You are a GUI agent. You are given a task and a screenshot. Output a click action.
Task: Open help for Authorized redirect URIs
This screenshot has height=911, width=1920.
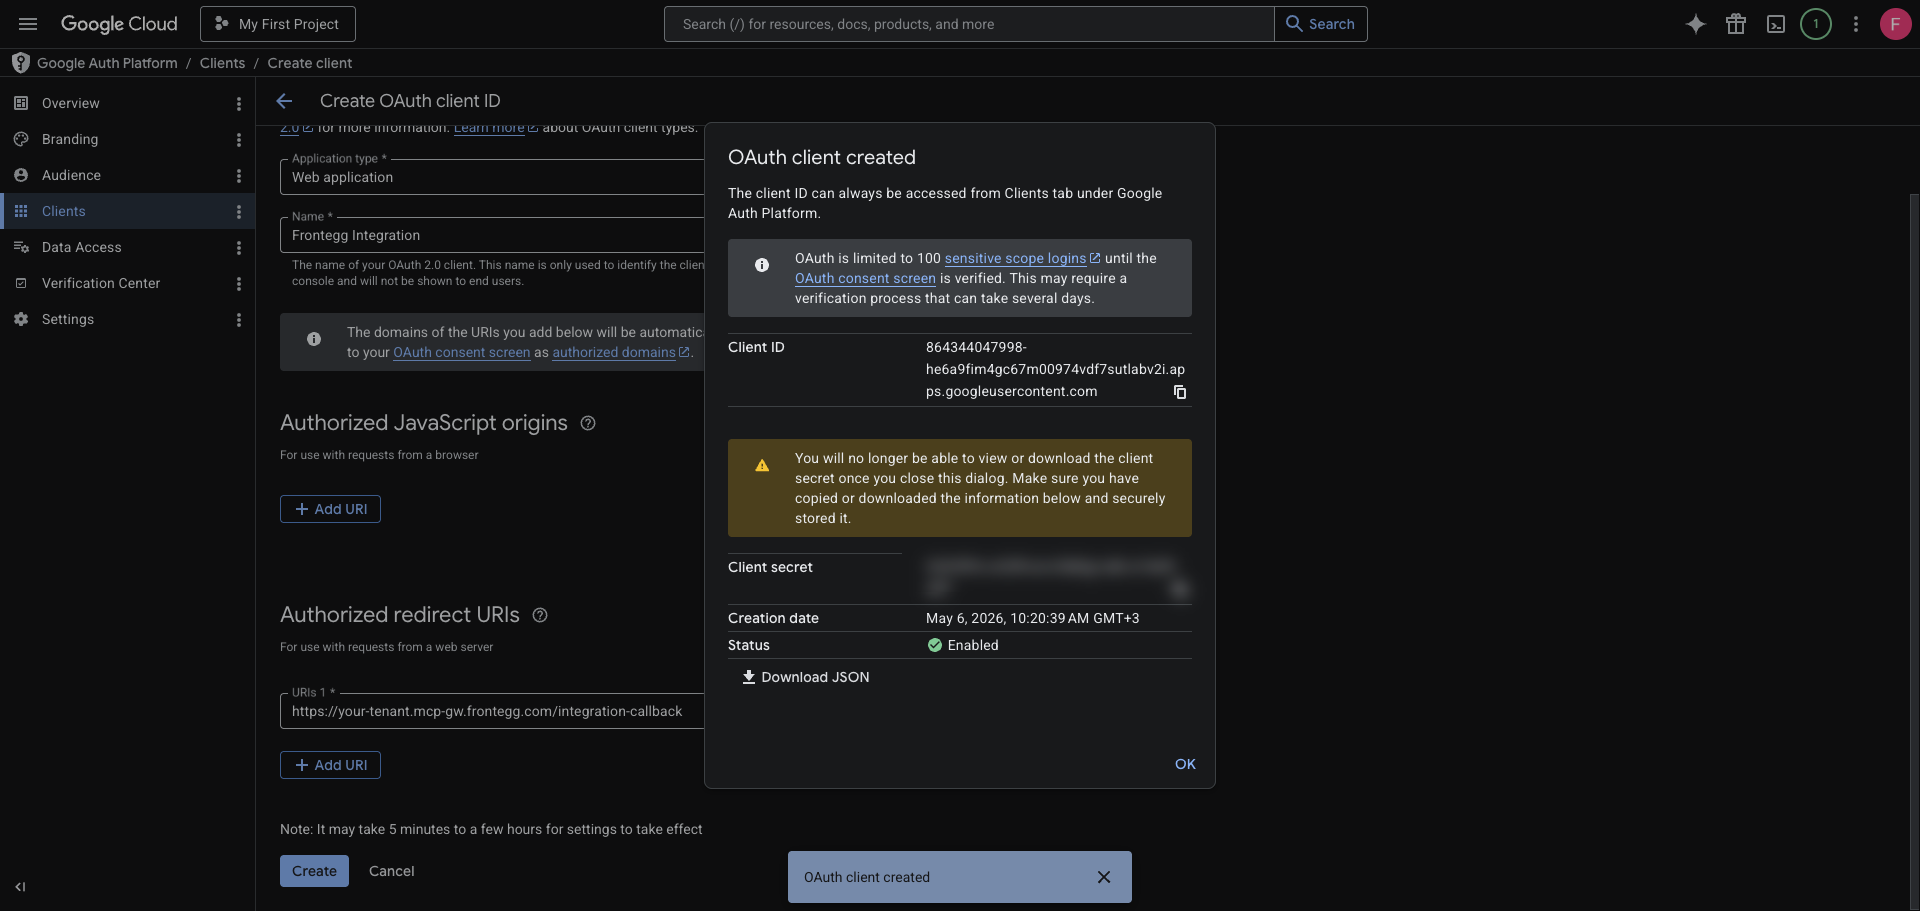(540, 615)
